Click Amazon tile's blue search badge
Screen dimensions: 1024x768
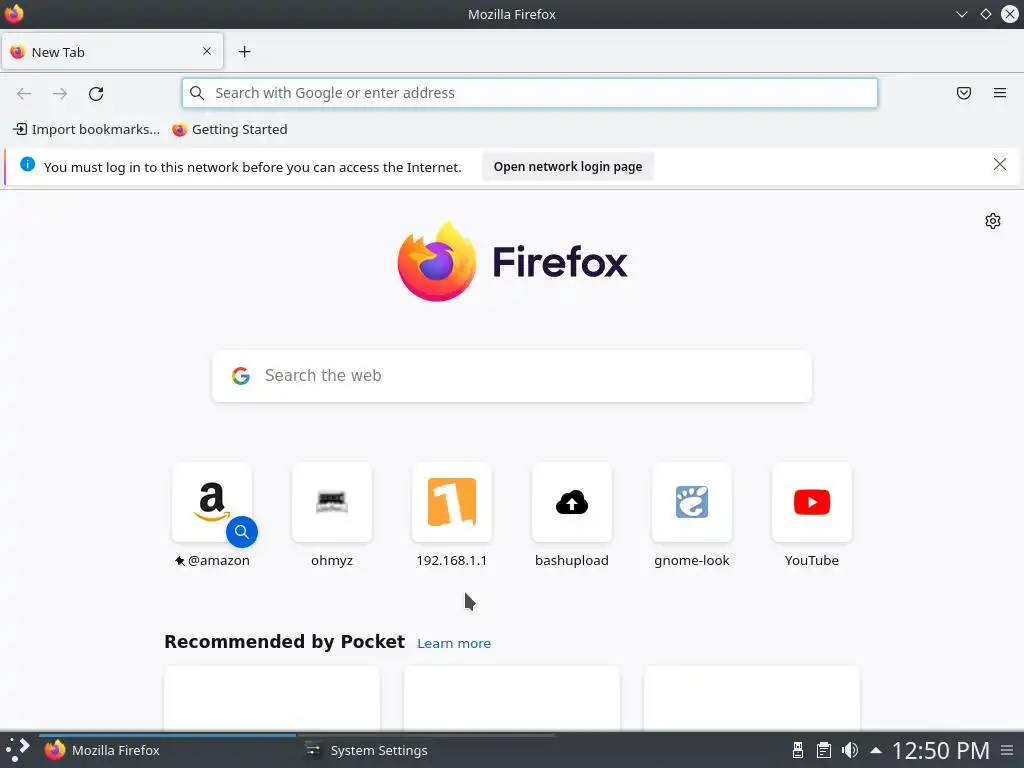tap(242, 532)
